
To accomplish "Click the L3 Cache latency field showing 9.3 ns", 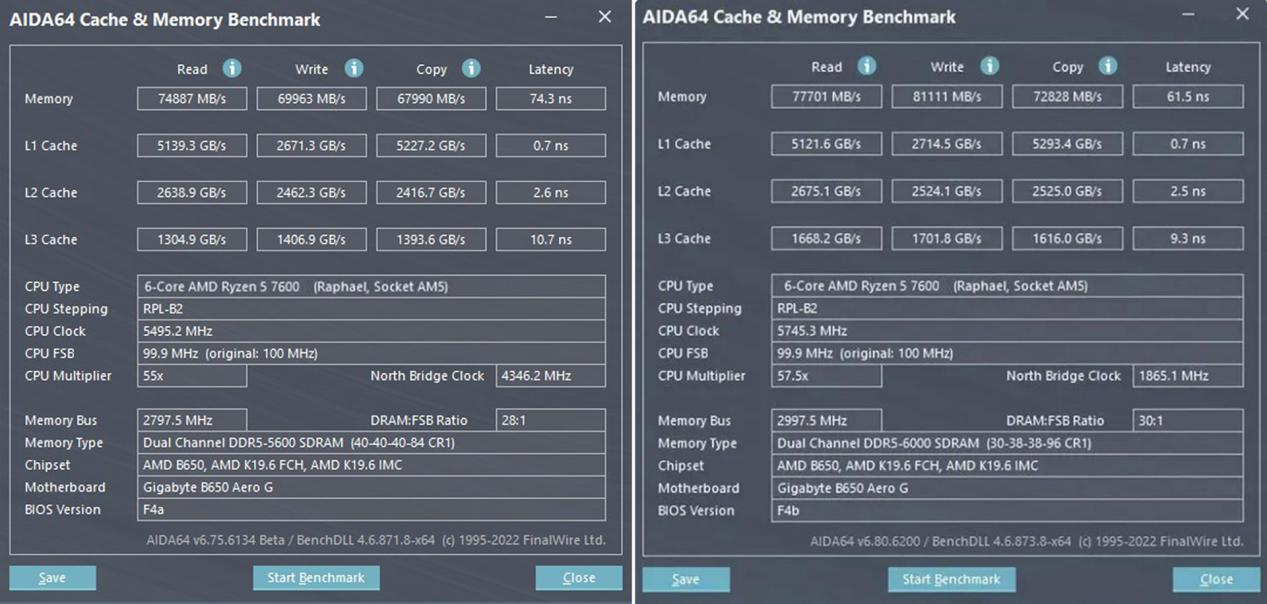I will [1187, 238].
